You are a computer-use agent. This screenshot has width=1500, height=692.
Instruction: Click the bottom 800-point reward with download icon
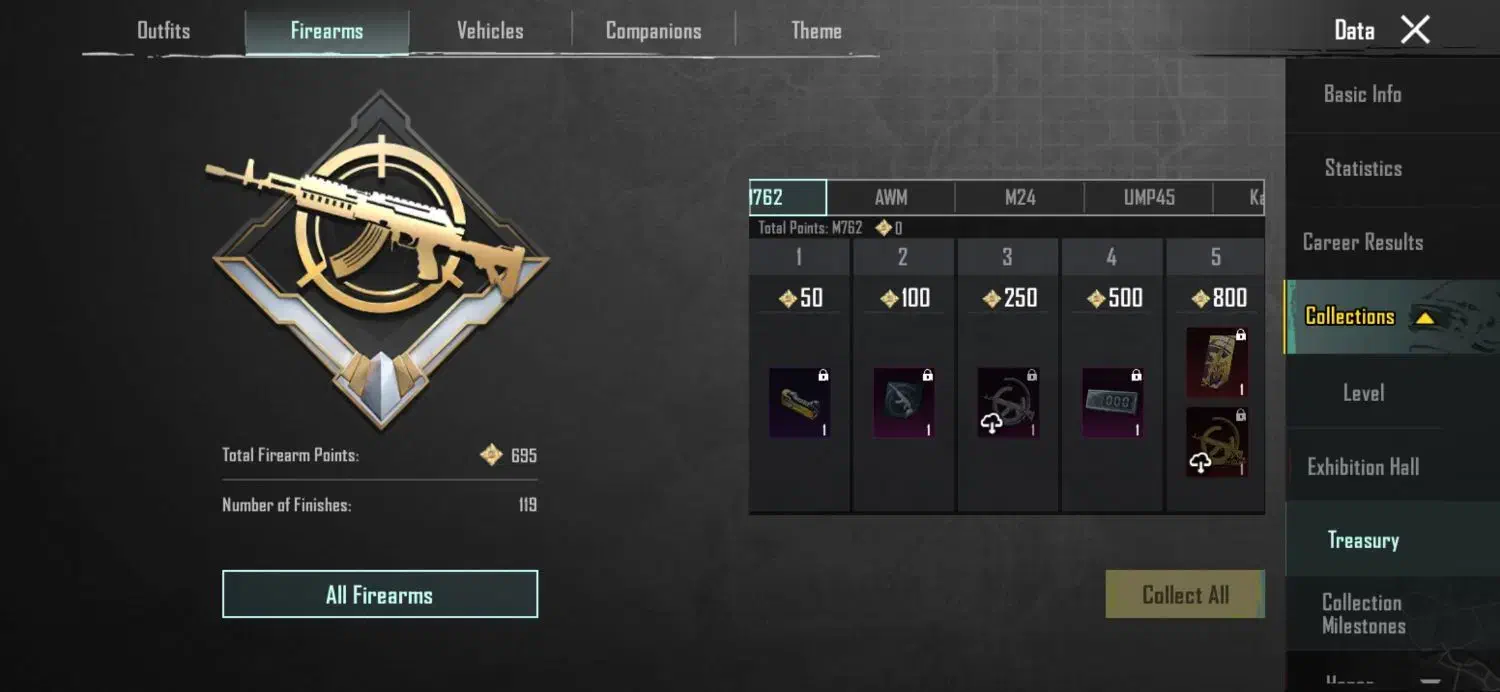coord(1217,441)
